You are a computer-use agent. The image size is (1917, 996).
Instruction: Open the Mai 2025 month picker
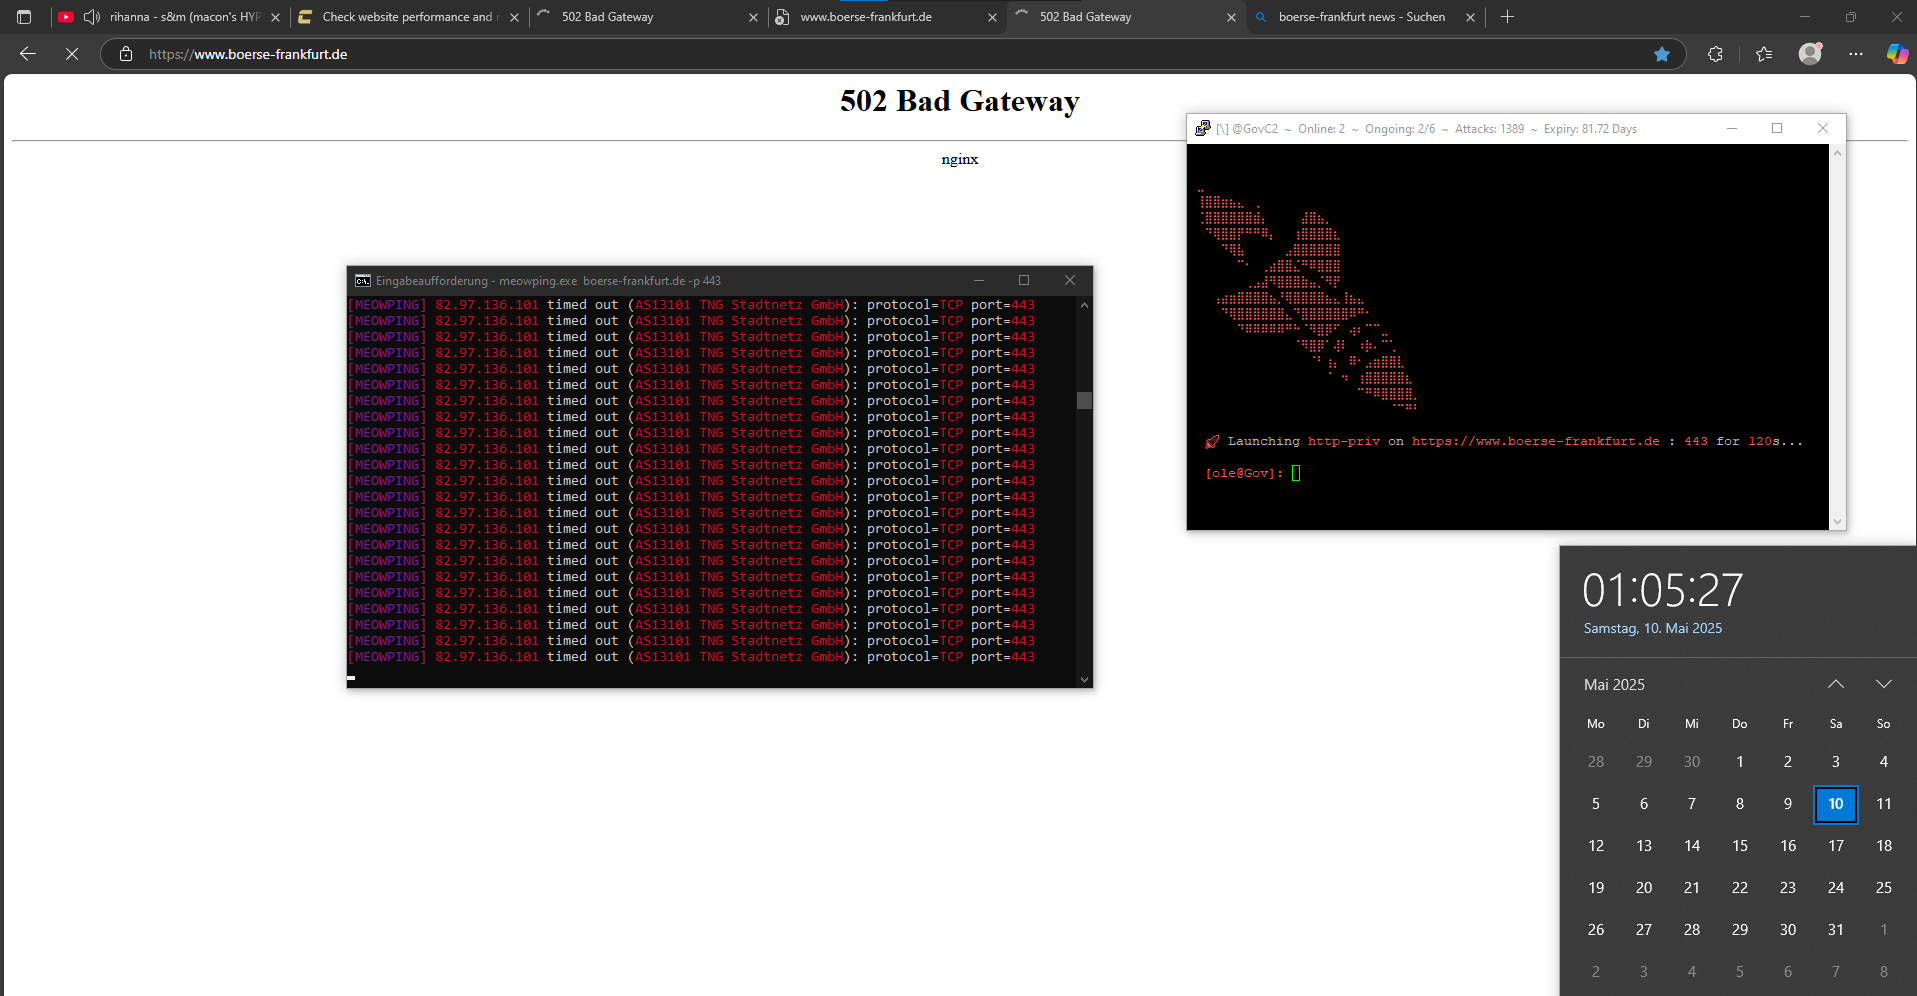pyautogui.click(x=1614, y=685)
